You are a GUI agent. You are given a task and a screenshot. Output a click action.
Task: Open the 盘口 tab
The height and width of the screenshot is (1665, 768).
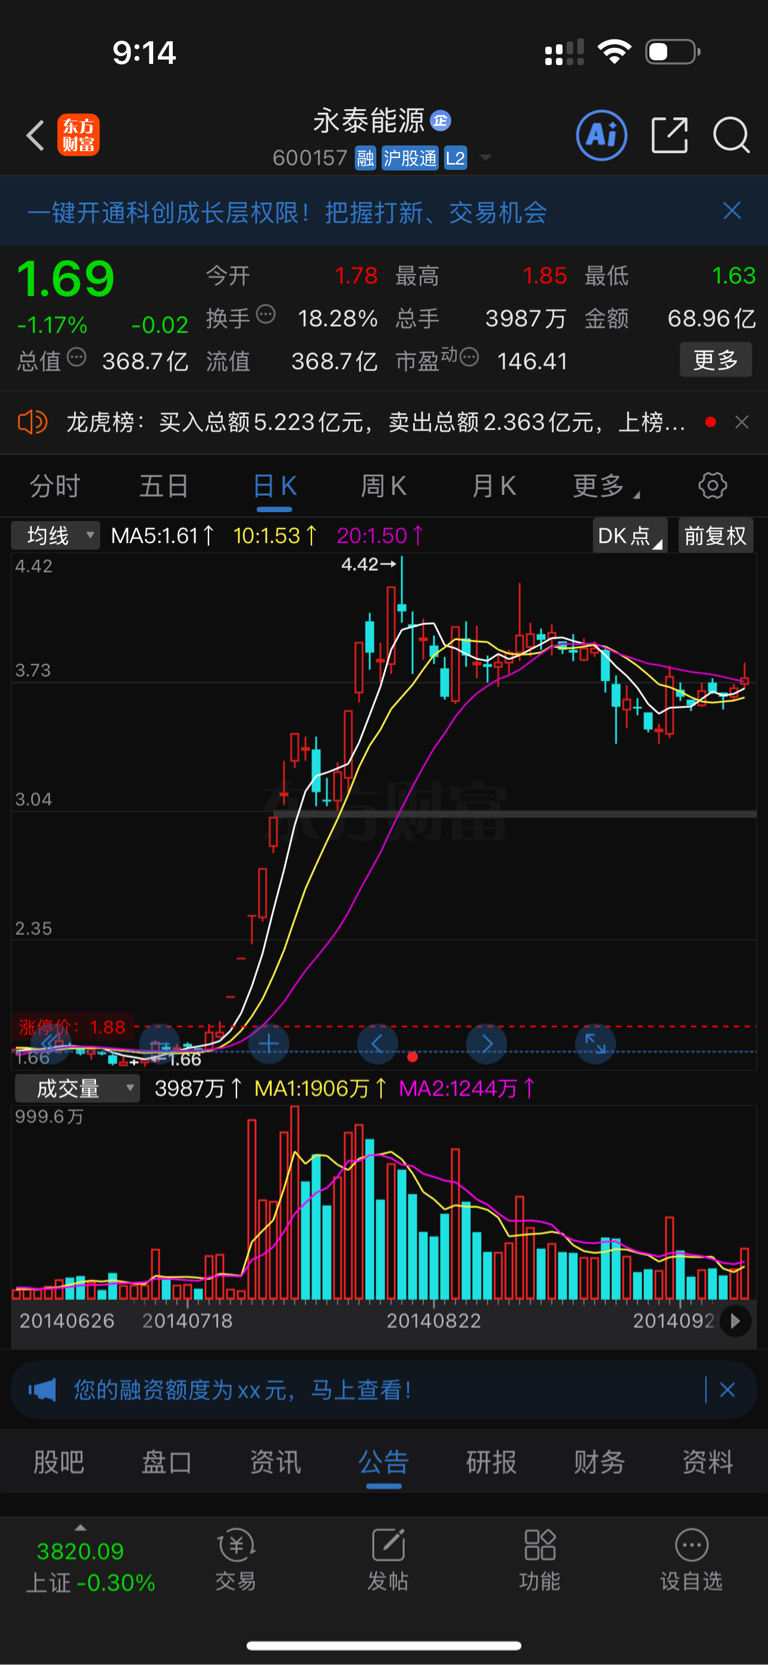click(x=167, y=1462)
